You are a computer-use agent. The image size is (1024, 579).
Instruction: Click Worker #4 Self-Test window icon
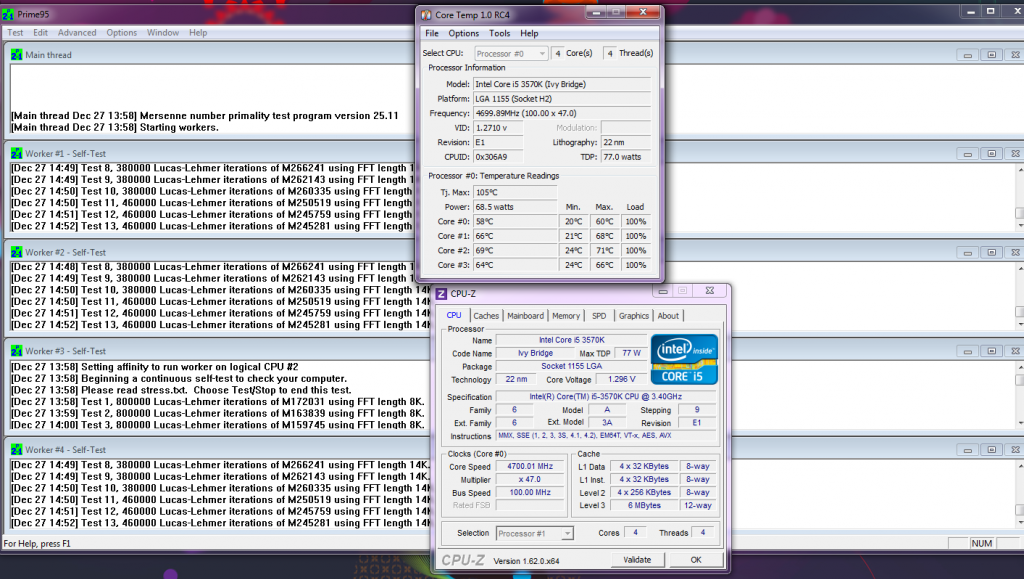[x=16, y=450]
